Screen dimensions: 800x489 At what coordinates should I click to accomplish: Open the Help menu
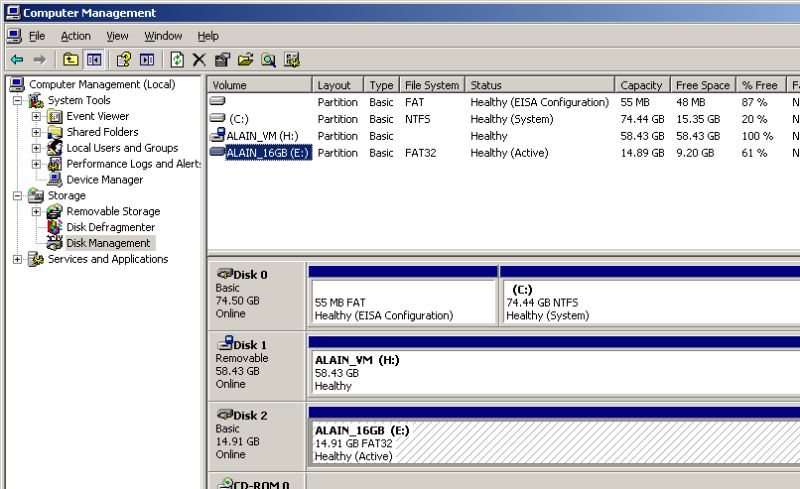[208, 36]
